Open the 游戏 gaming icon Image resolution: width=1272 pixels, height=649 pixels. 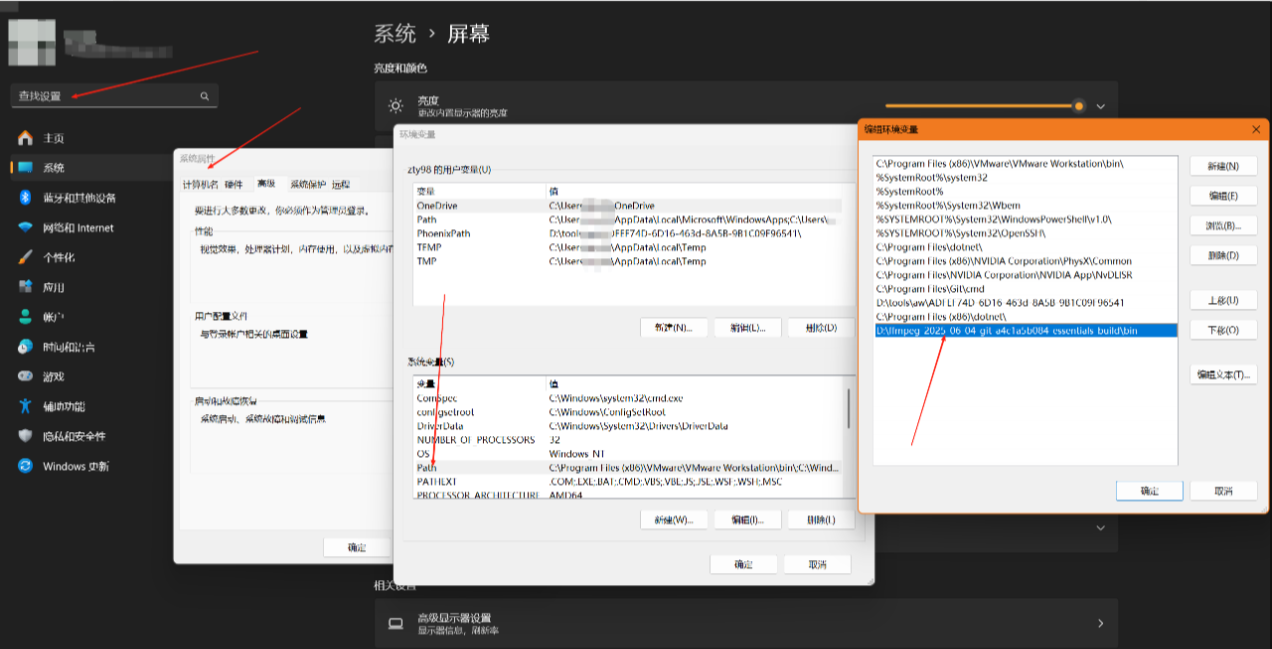click(x=25, y=377)
